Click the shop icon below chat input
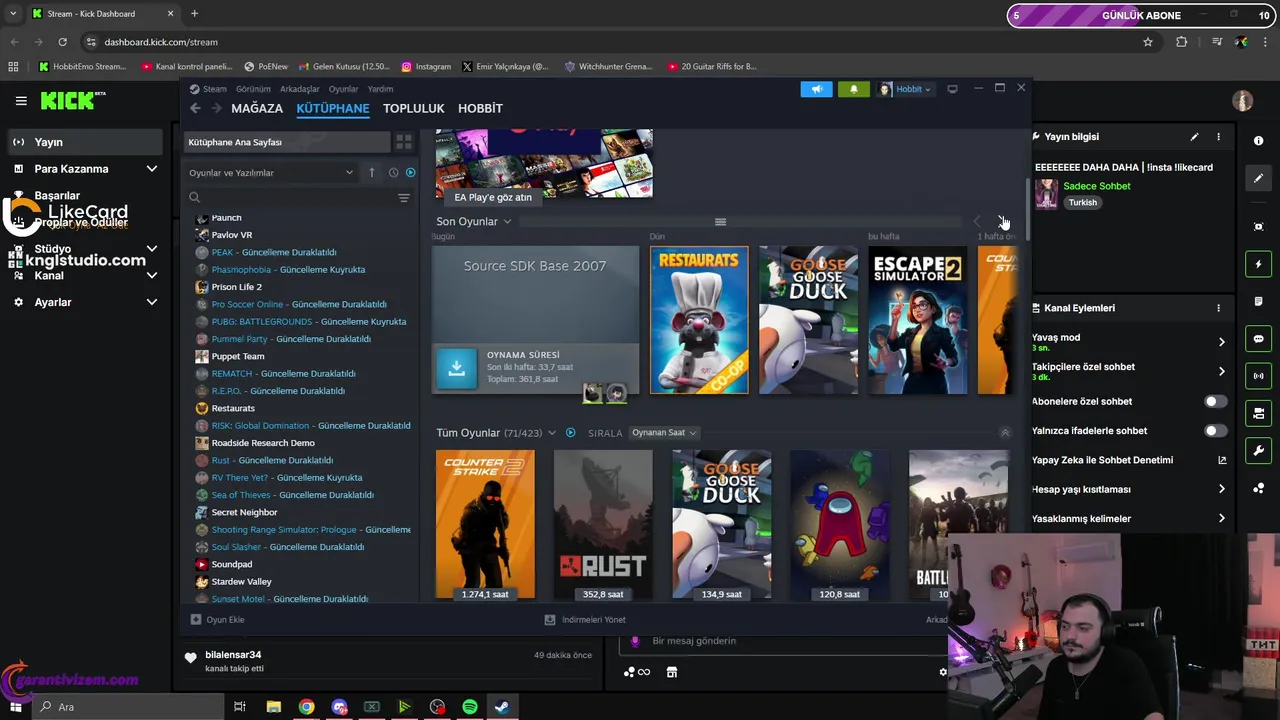This screenshot has height=720, width=1280. (672, 672)
